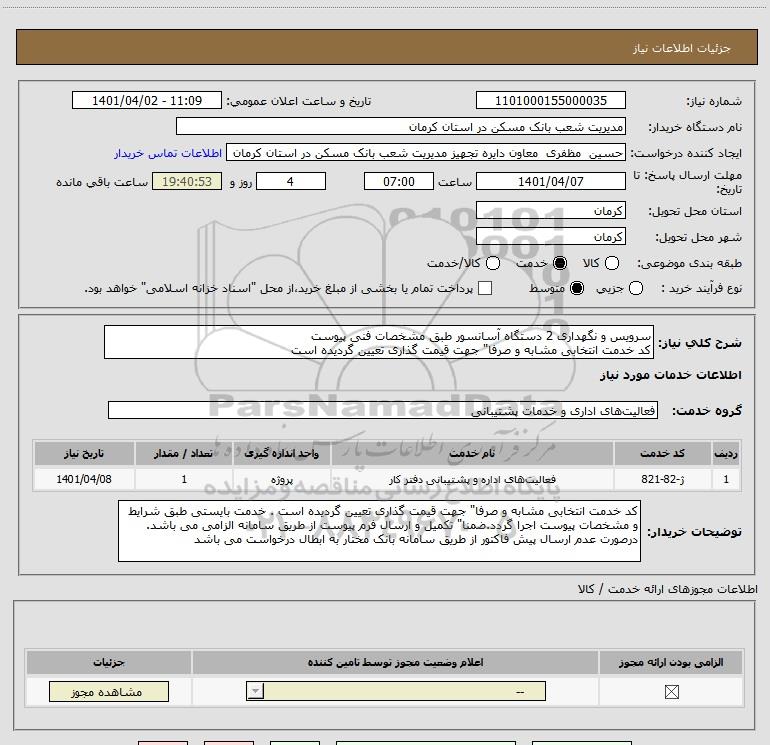The width and height of the screenshot is (770, 745).
Task: Click the request number field 1101000155000035
Action: tap(550, 100)
